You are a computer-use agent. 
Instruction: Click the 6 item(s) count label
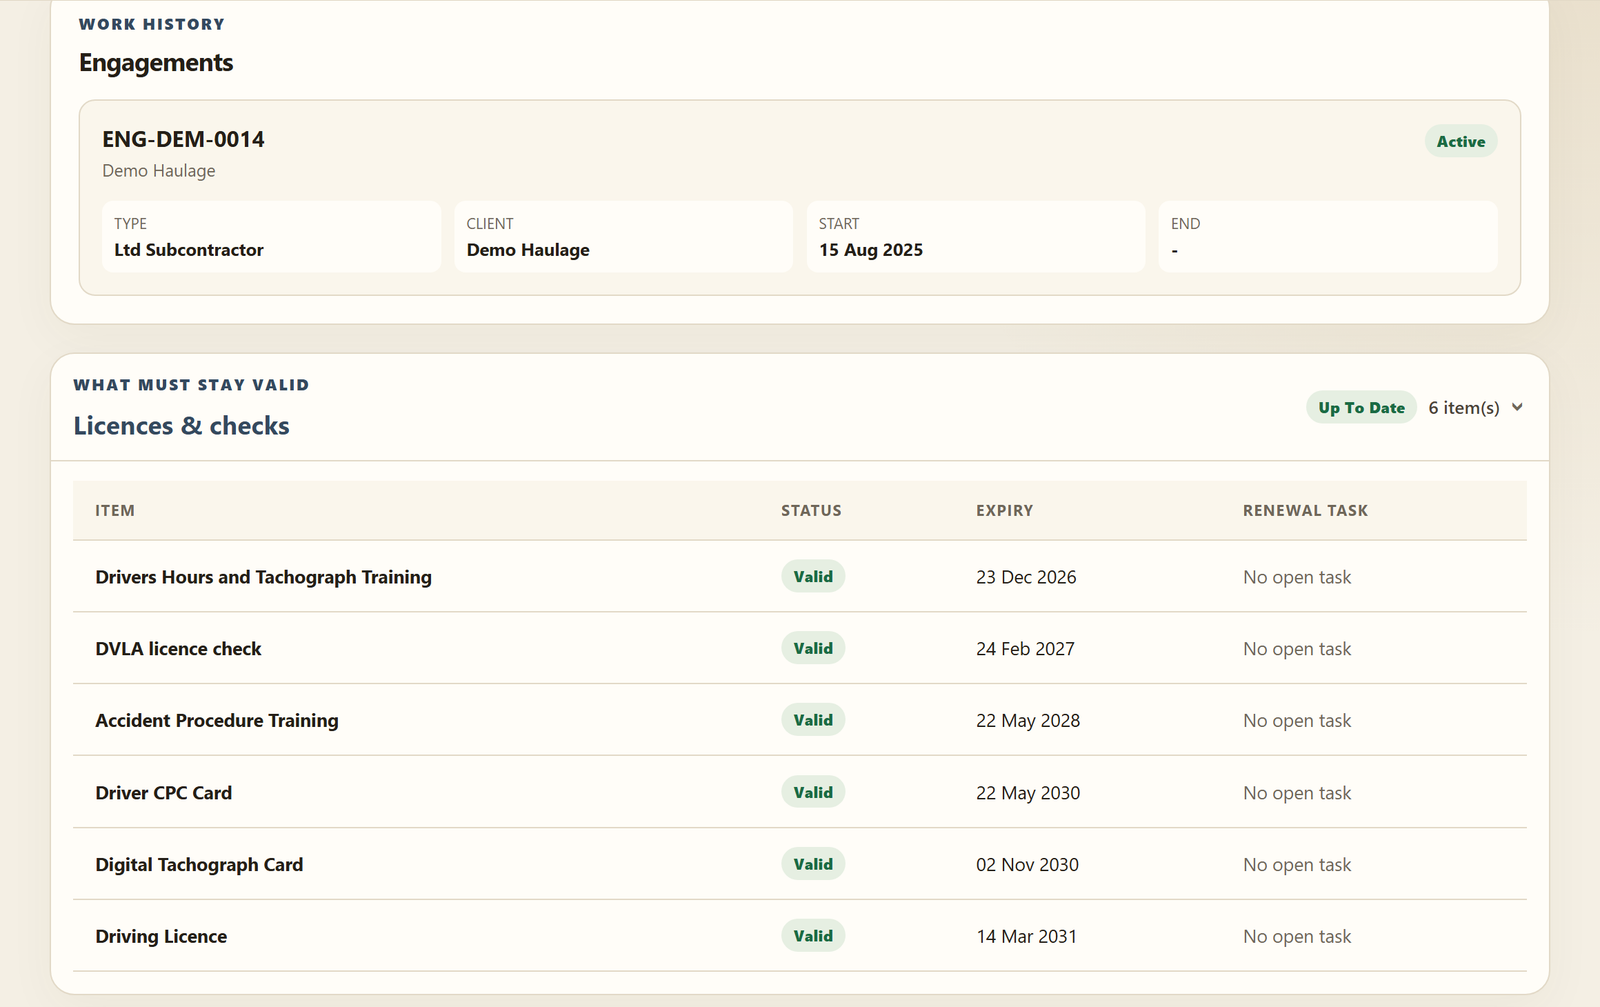pyautogui.click(x=1463, y=407)
